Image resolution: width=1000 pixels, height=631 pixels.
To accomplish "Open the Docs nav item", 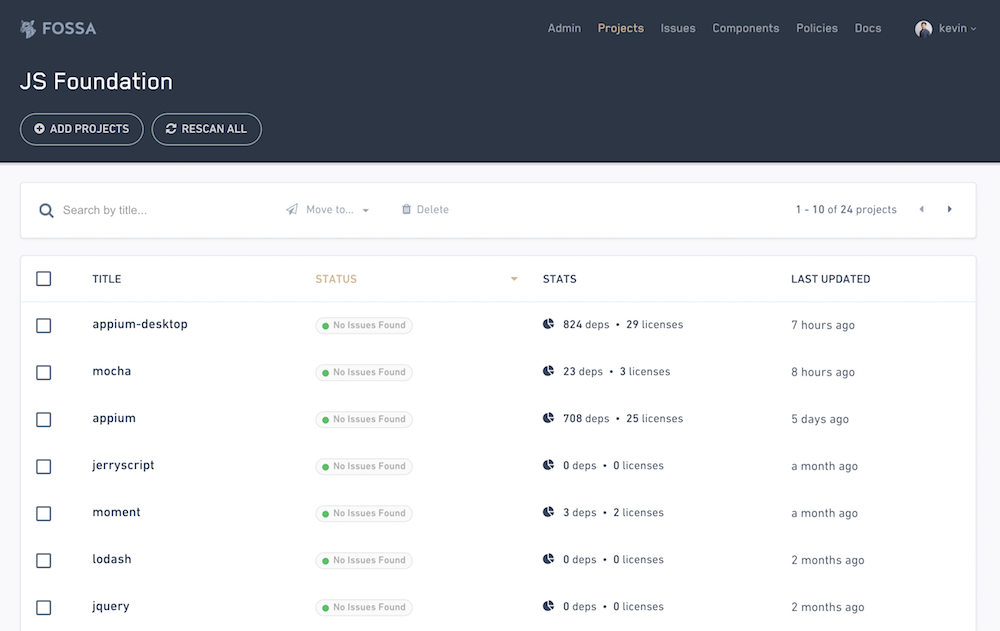I will (x=868, y=28).
